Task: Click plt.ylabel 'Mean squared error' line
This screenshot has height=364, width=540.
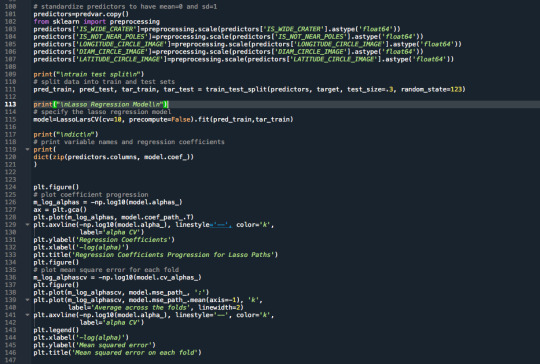Action: pos(94,345)
